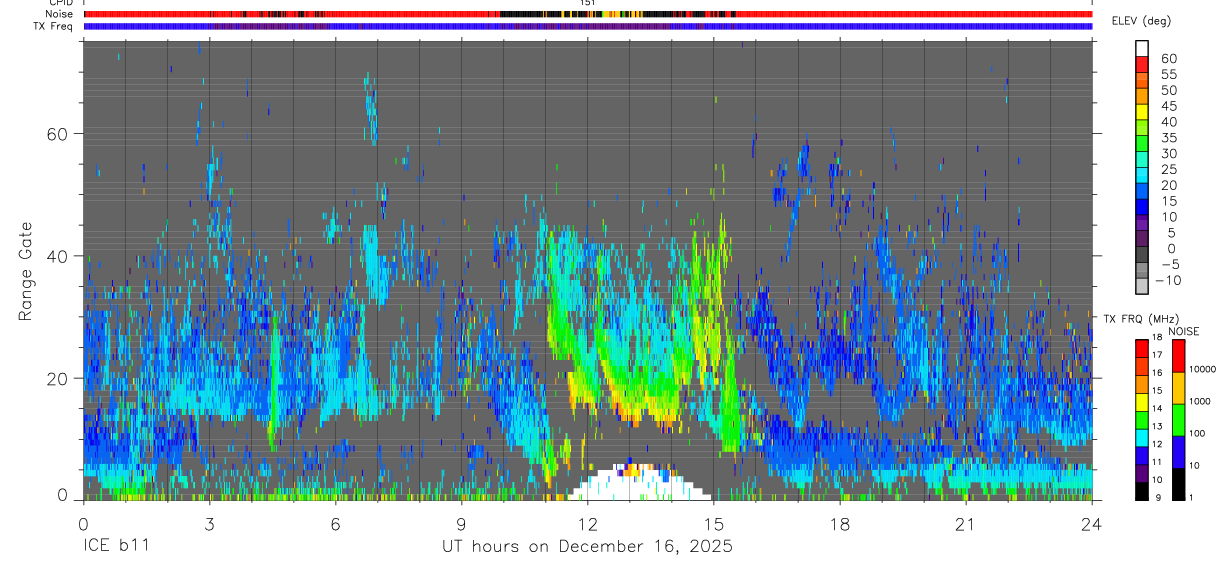This screenshot has height=567, width=1228.
Task: Click the cyan block of the TX FRQ colorbar
Action: (x=1142, y=436)
